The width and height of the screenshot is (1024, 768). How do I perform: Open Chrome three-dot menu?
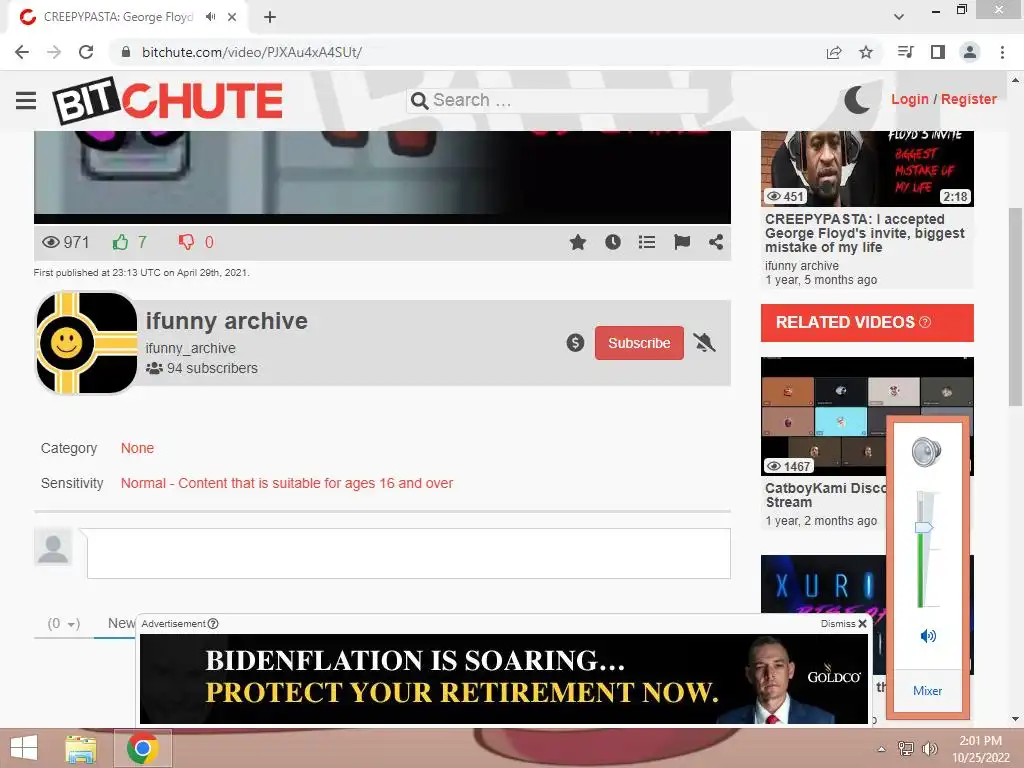click(1002, 52)
